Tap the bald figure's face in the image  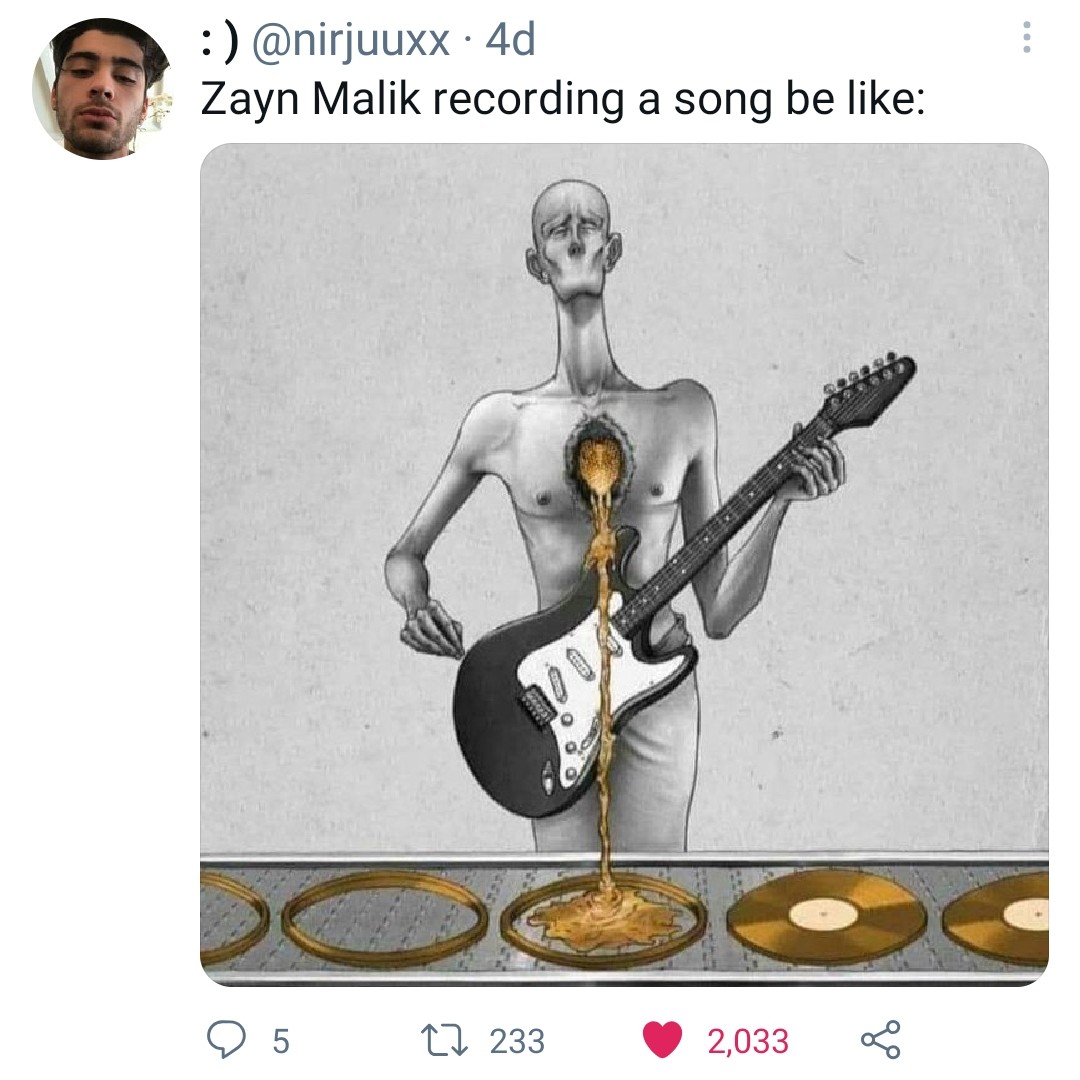click(573, 241)
